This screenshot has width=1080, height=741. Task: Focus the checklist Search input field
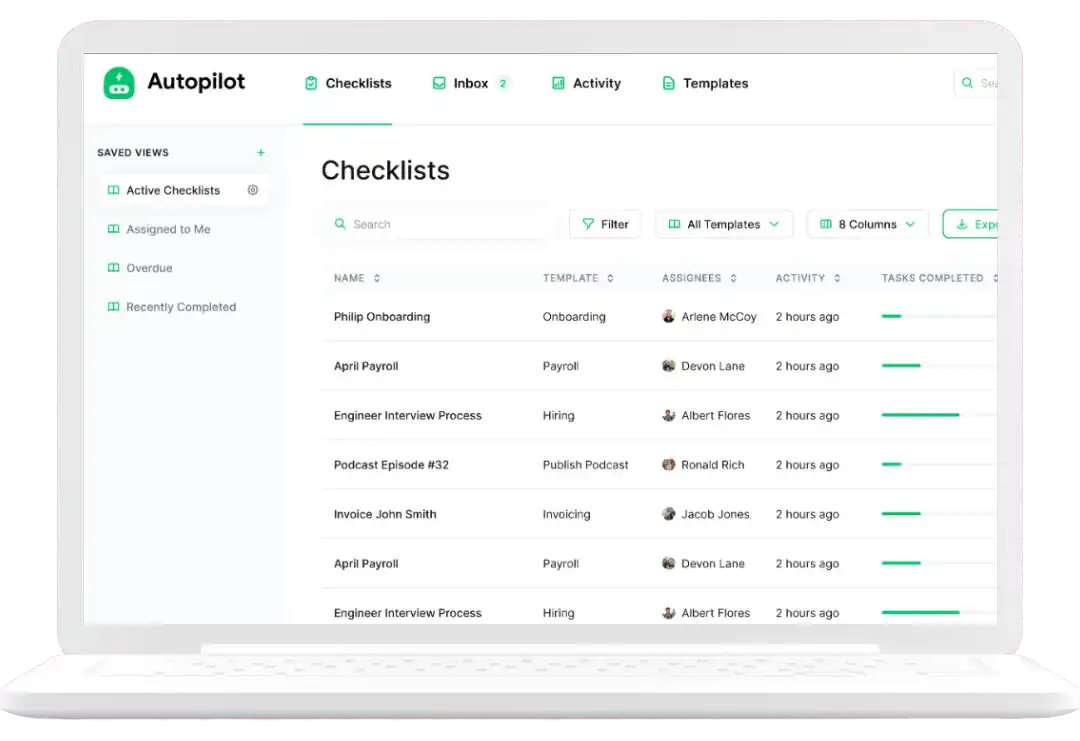(x=440, y=224)
